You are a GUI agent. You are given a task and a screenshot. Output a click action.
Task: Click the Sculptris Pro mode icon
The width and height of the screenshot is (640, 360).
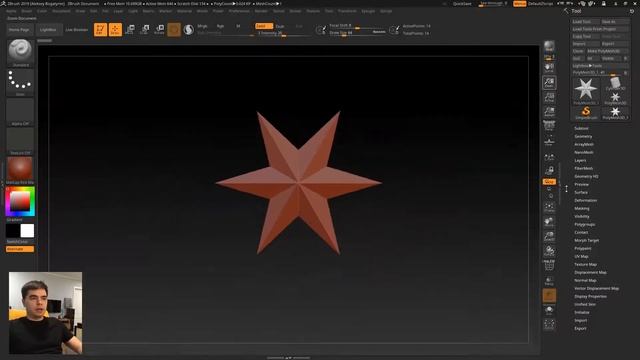click(189, 29)
